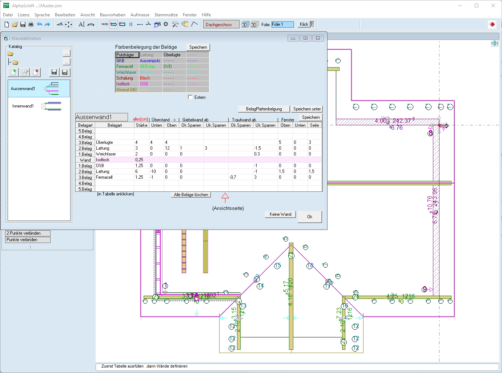Click the roof angle icon in toolbar
The height and width of the screenshot is (373, 502).
[x=194, y=24]
